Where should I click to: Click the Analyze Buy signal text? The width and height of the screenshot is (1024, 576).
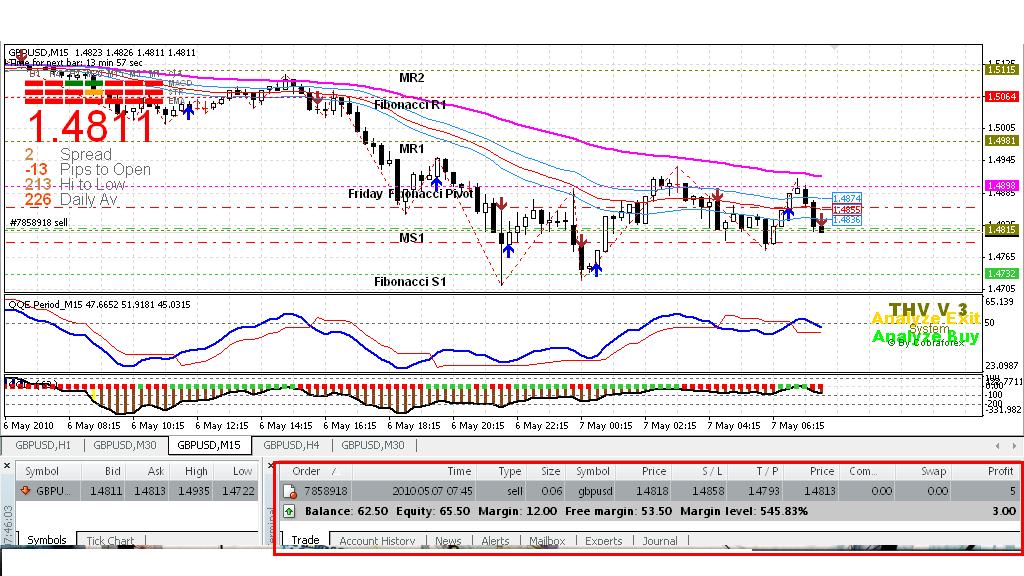925,337
